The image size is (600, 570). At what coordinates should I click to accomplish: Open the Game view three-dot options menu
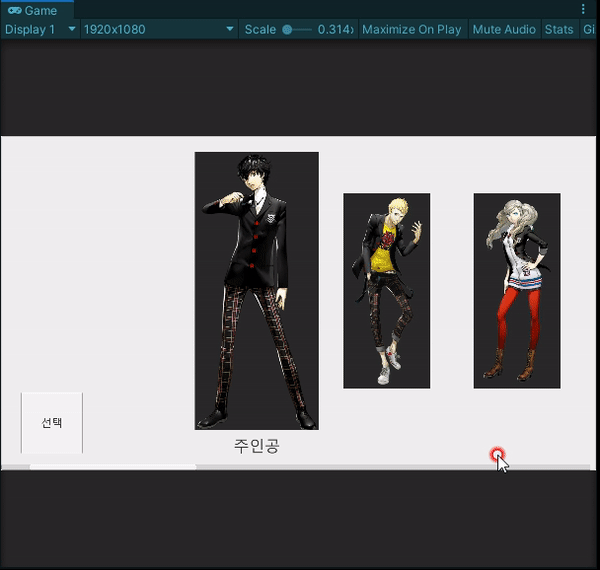coord(583,9)
